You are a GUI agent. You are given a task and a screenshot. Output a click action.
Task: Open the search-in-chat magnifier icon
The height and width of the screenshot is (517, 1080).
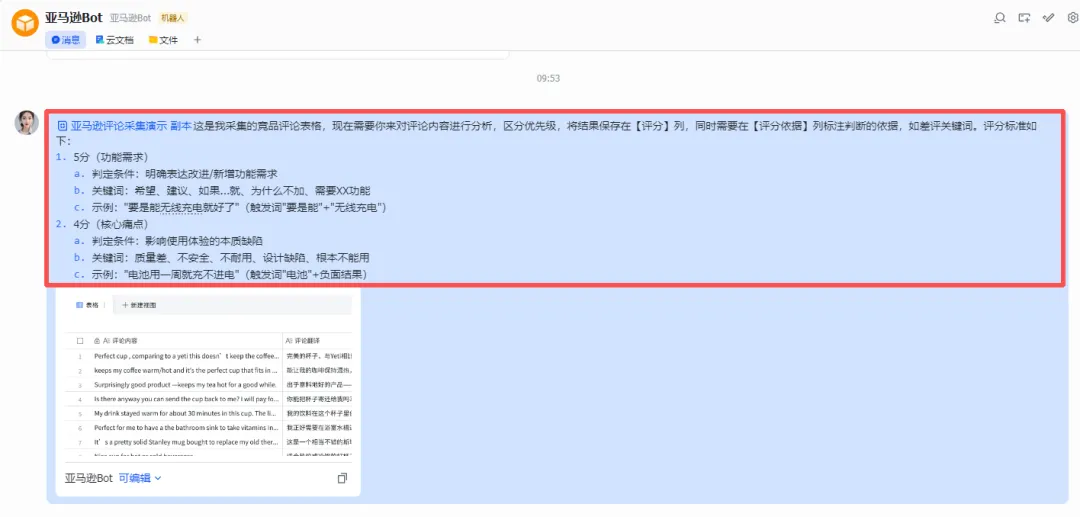tap(999, 18)
